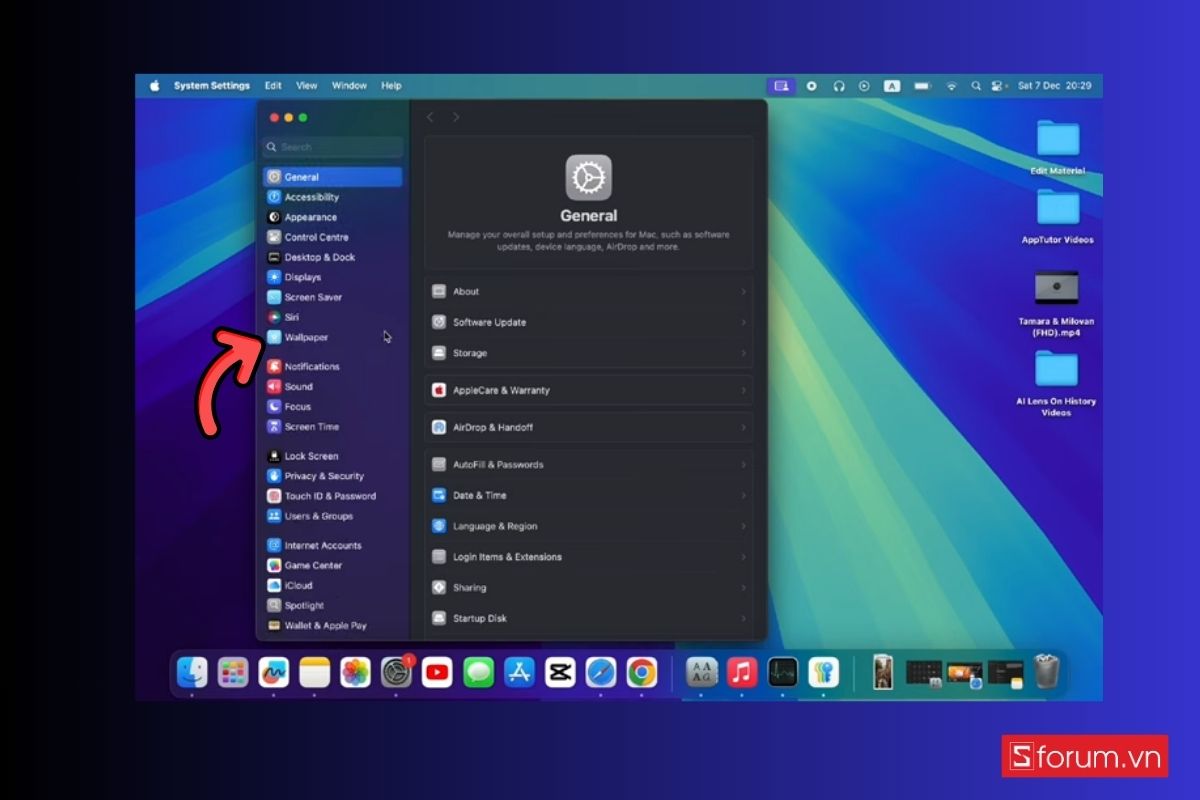Screen dimensions: 1200x800
Task: Open Spotlight search in menu bar
Action: 975,86
